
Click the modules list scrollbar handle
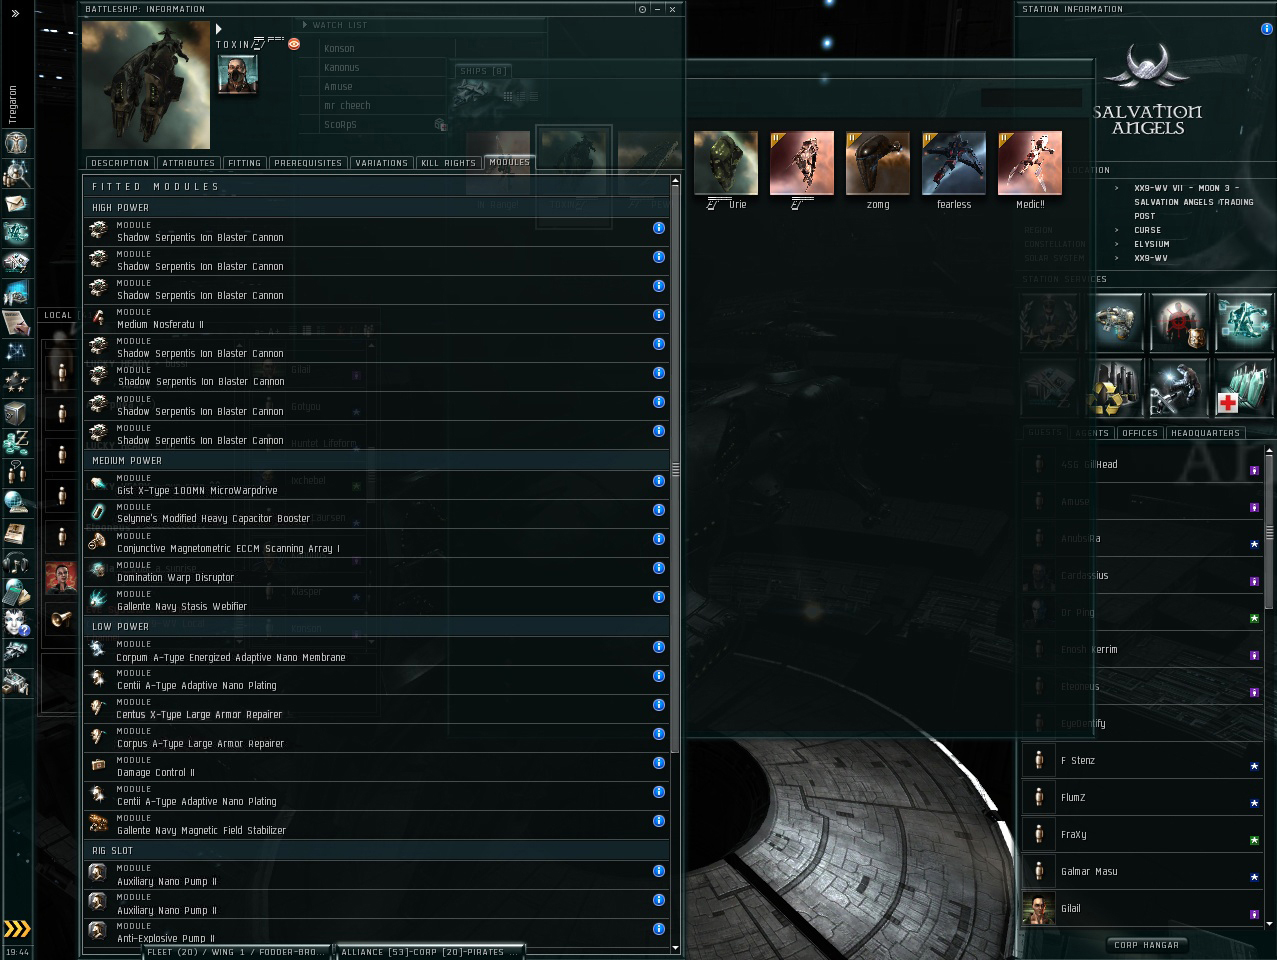[675, 470]
